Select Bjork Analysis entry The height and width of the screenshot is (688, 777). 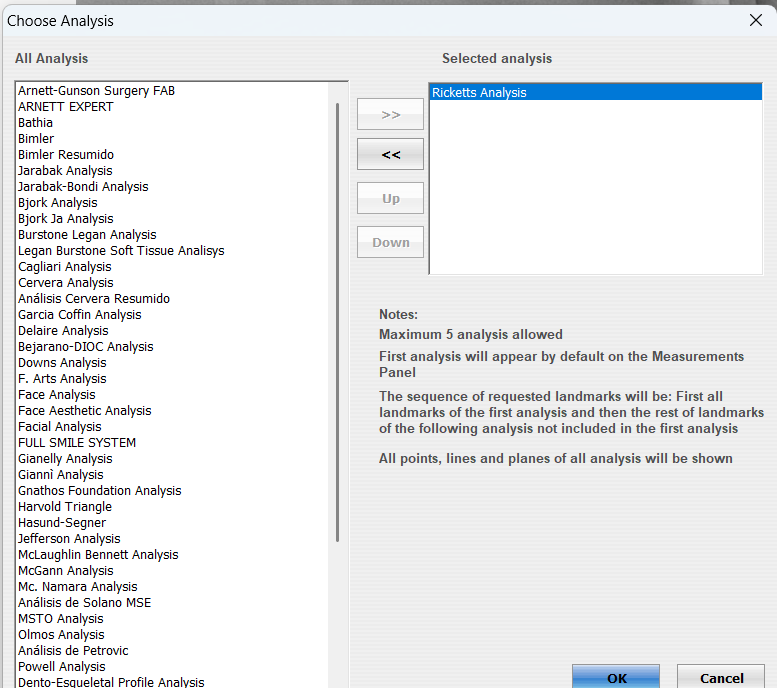click(x=58, y=202)
